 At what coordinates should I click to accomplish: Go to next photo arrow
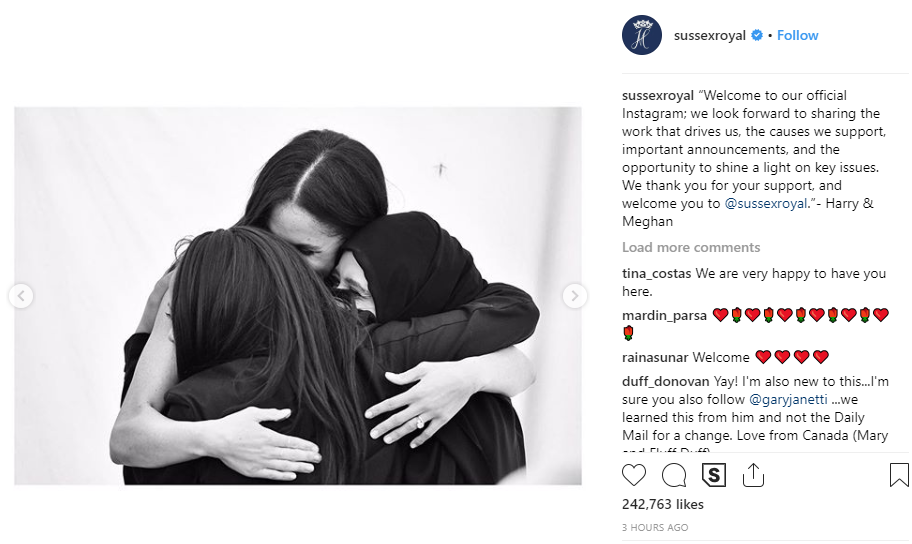(x=575, y=296)
